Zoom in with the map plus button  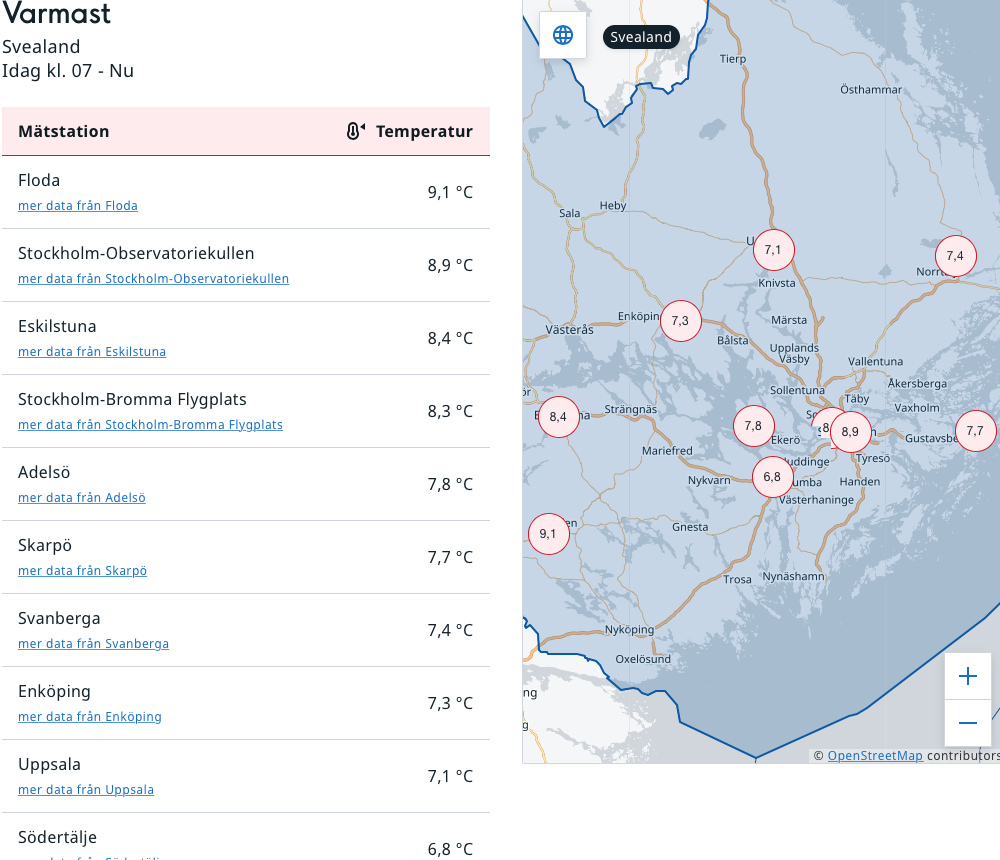(967, 676)
